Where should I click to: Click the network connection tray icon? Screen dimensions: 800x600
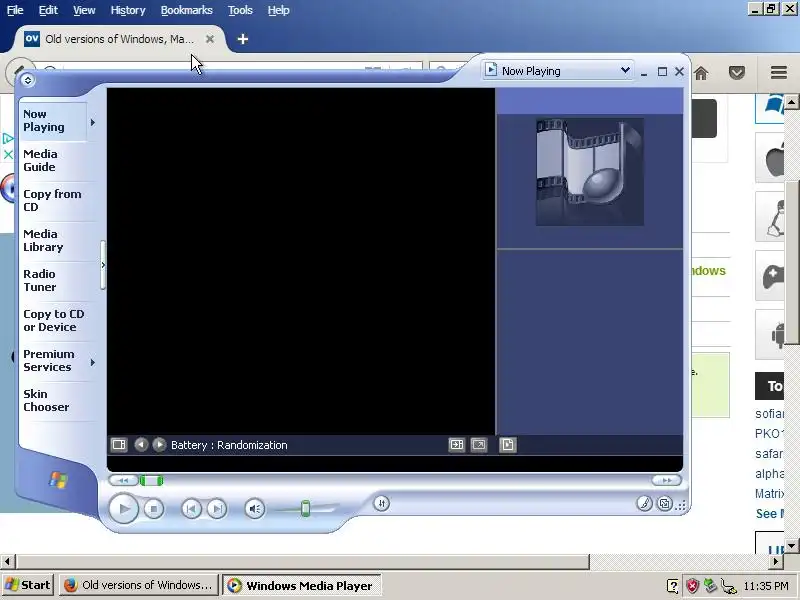[729, 586]
